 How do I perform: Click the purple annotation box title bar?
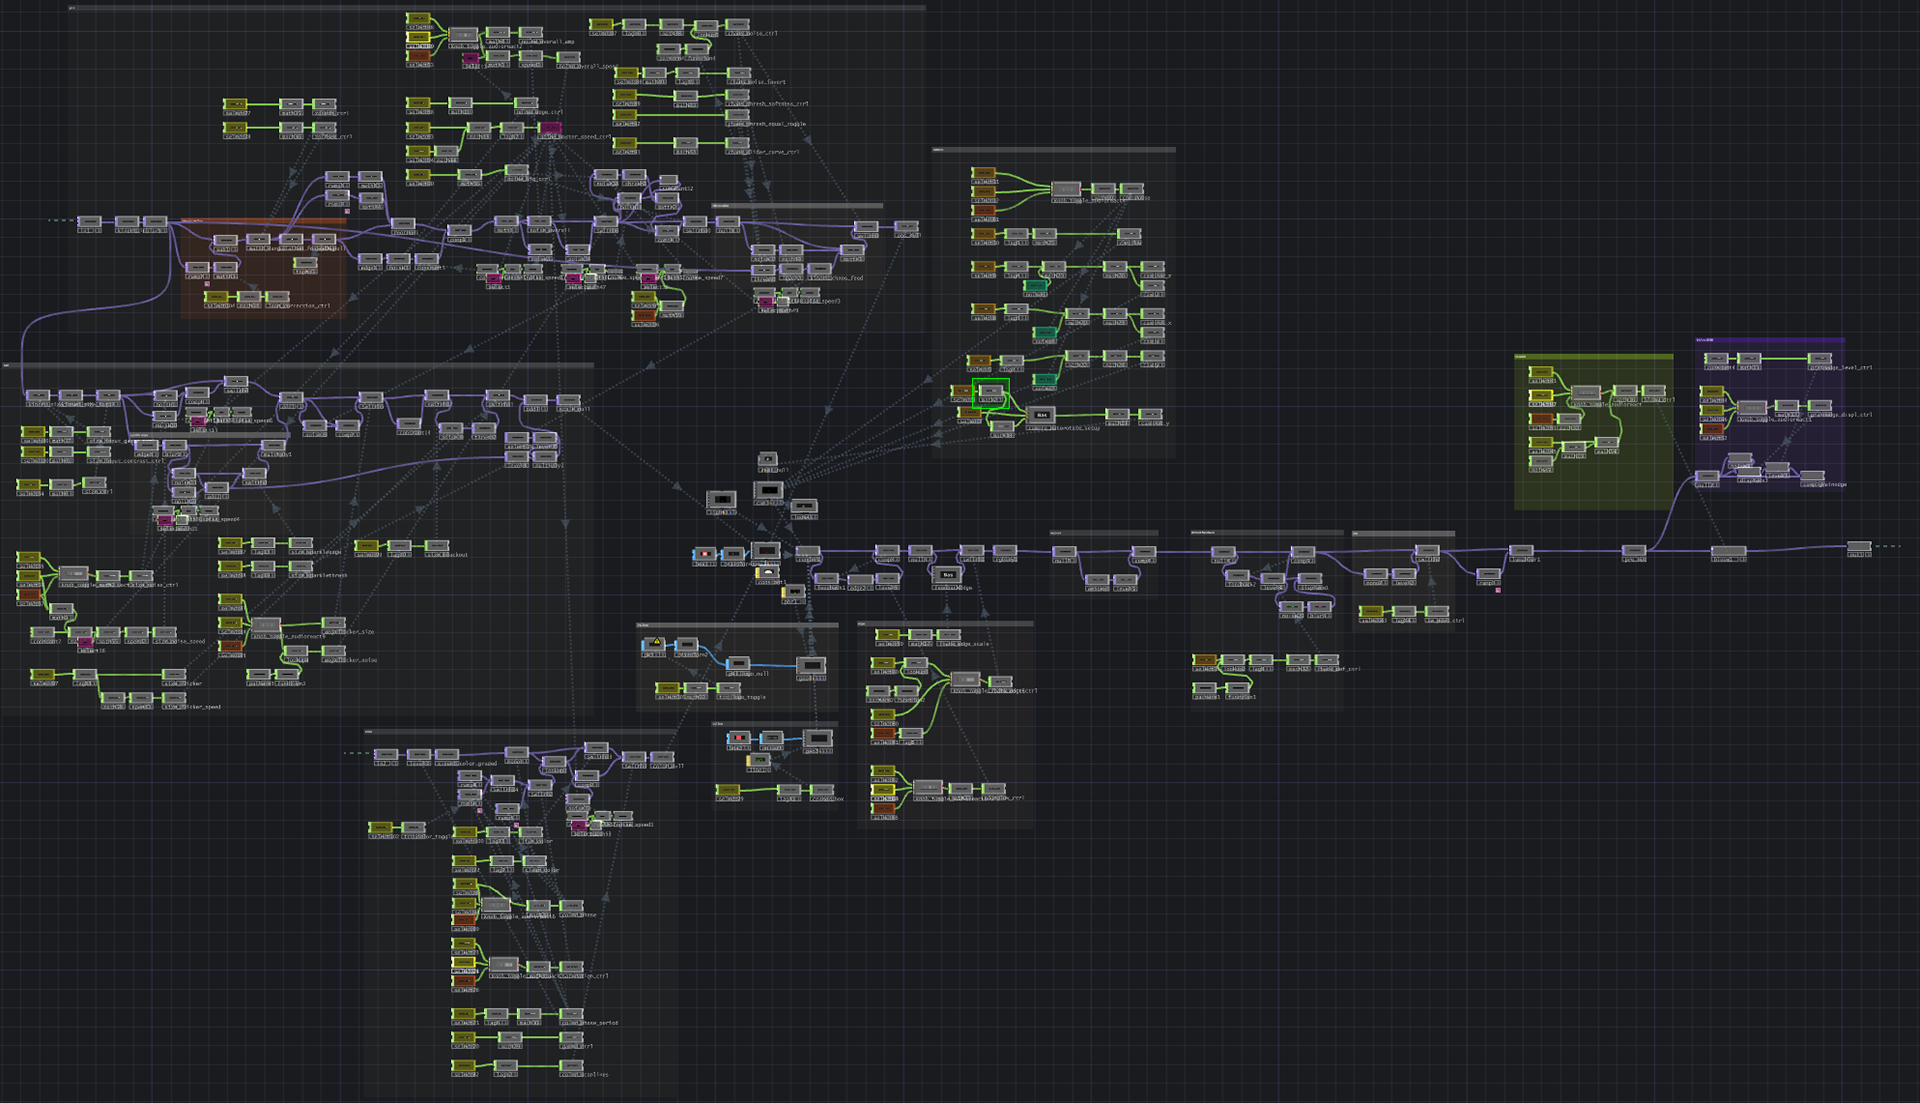[1769, 340]
